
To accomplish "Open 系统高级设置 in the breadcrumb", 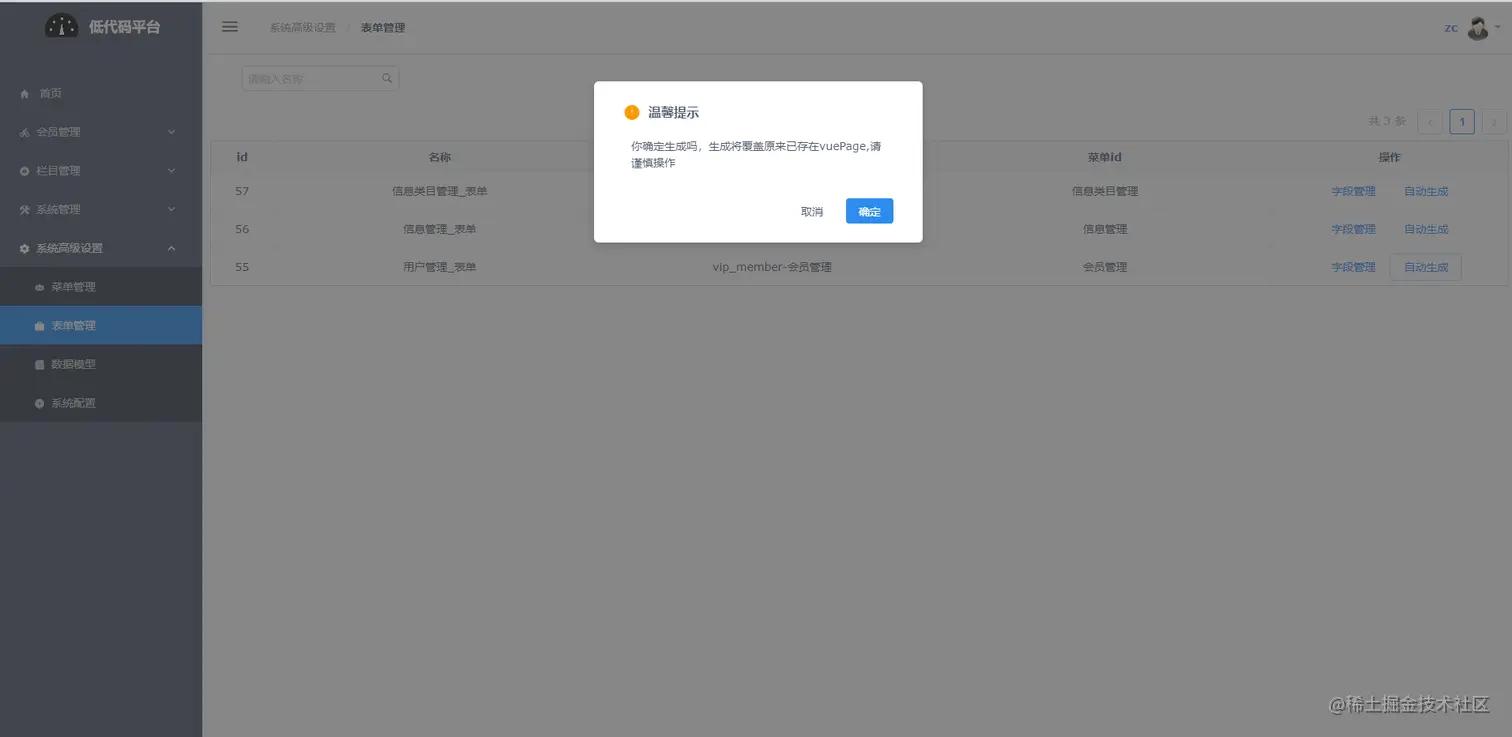I will [x=300, y=28].
